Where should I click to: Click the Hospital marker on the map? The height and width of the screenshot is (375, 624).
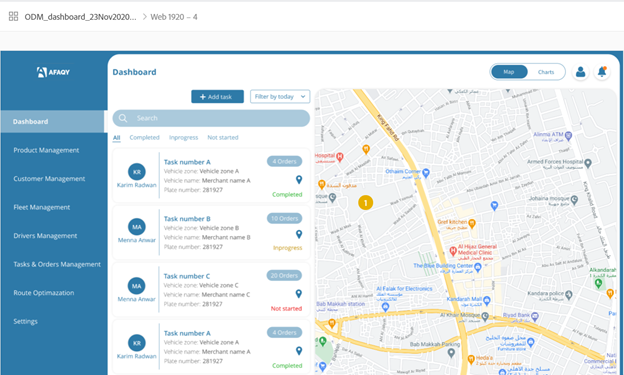[340, 157]
